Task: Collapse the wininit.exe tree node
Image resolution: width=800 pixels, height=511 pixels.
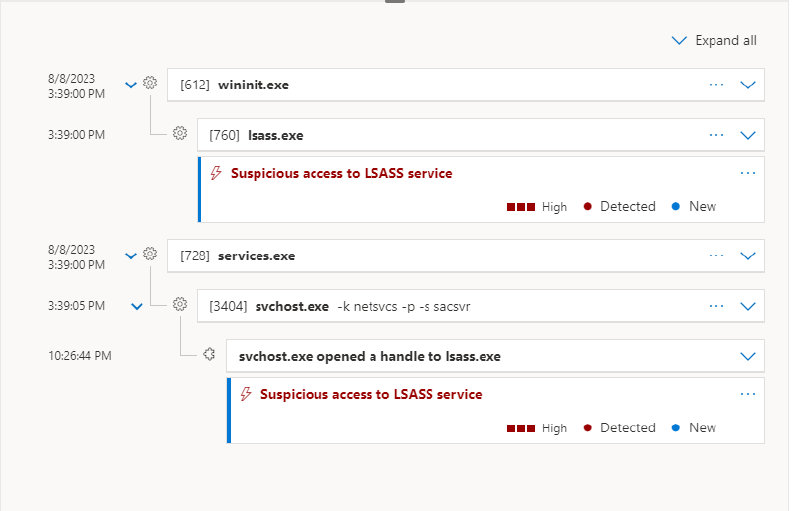Action: 131,85
